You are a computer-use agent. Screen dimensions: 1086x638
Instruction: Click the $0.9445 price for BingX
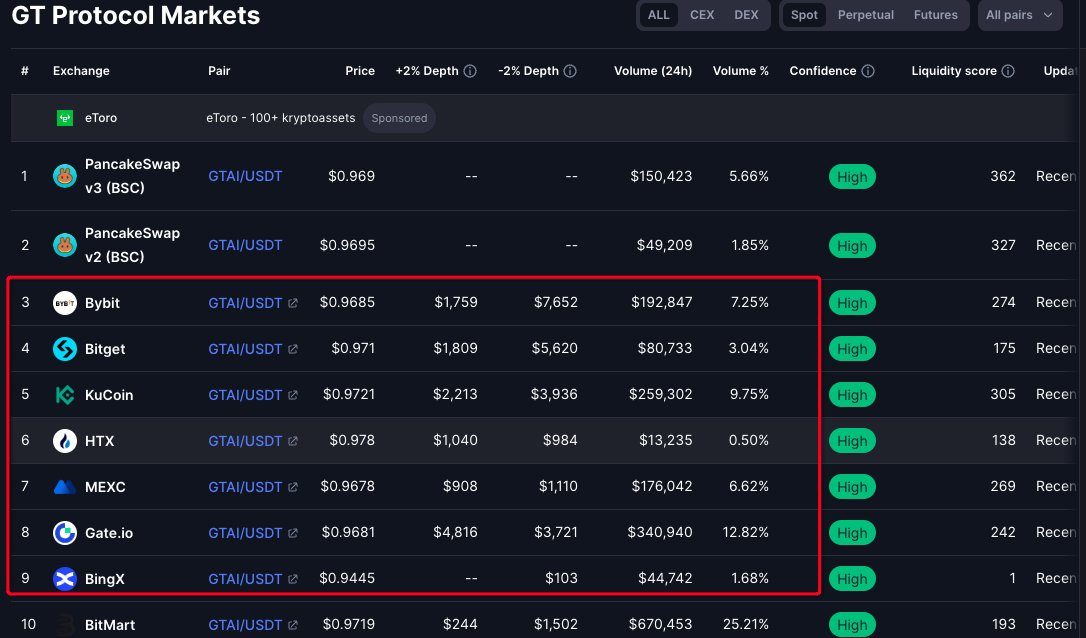pyautogui.click(x=347, y=578)
